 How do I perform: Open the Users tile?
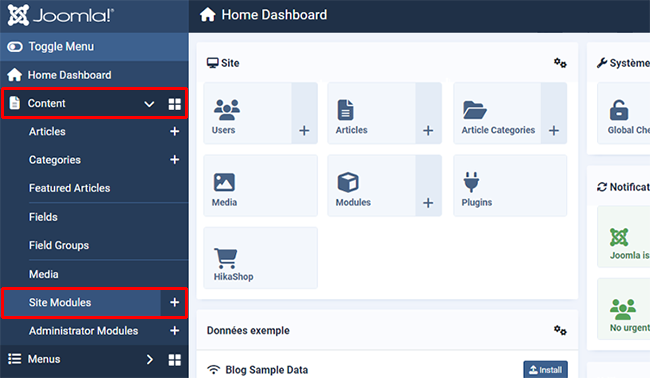tap(247, 113)
